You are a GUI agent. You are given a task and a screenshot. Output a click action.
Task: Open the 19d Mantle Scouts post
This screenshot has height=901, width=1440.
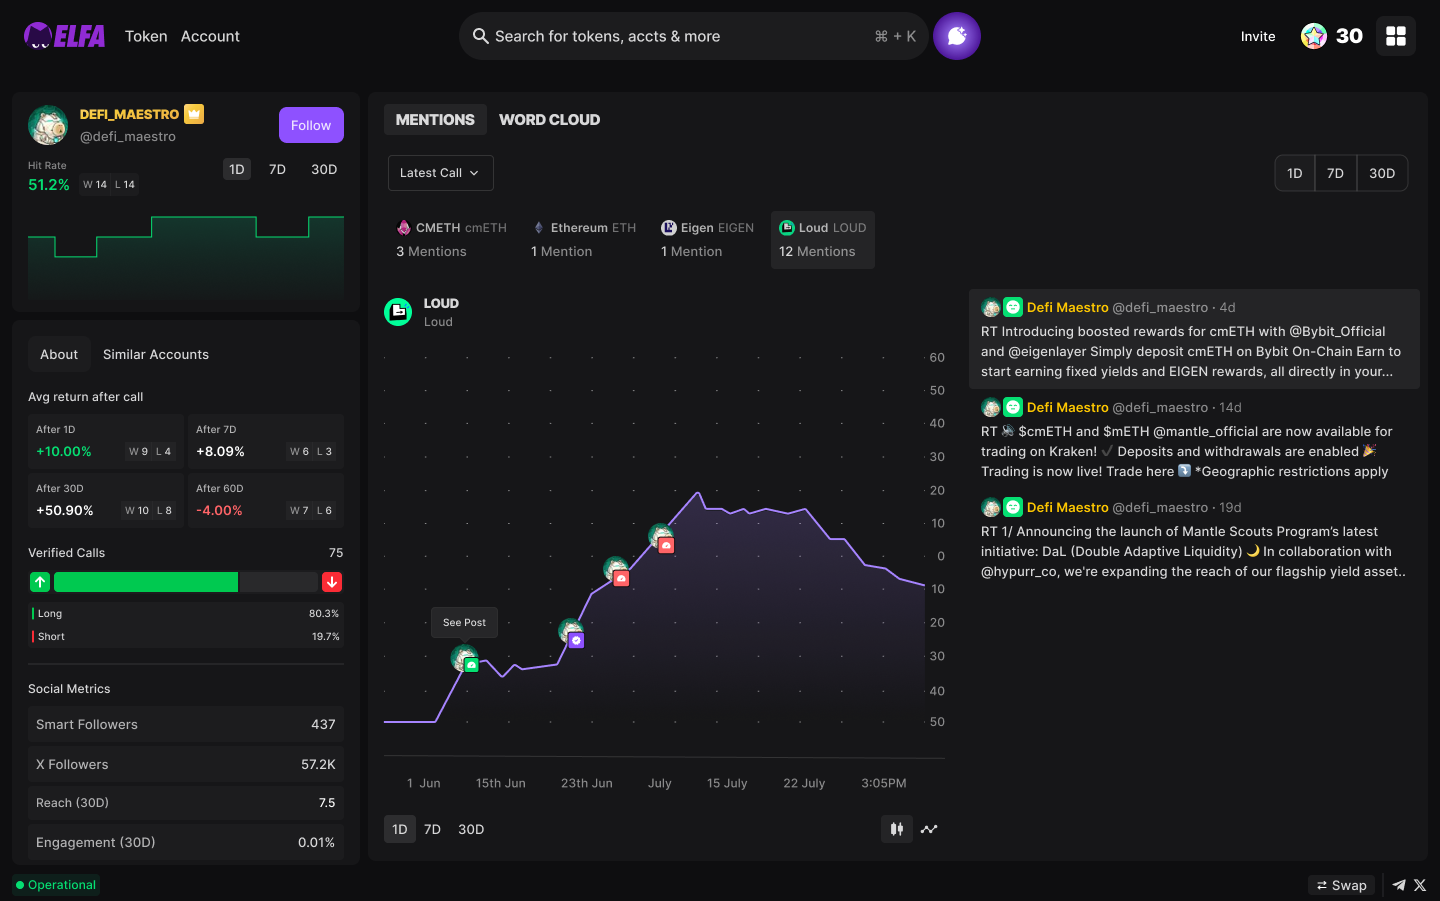1194,539
